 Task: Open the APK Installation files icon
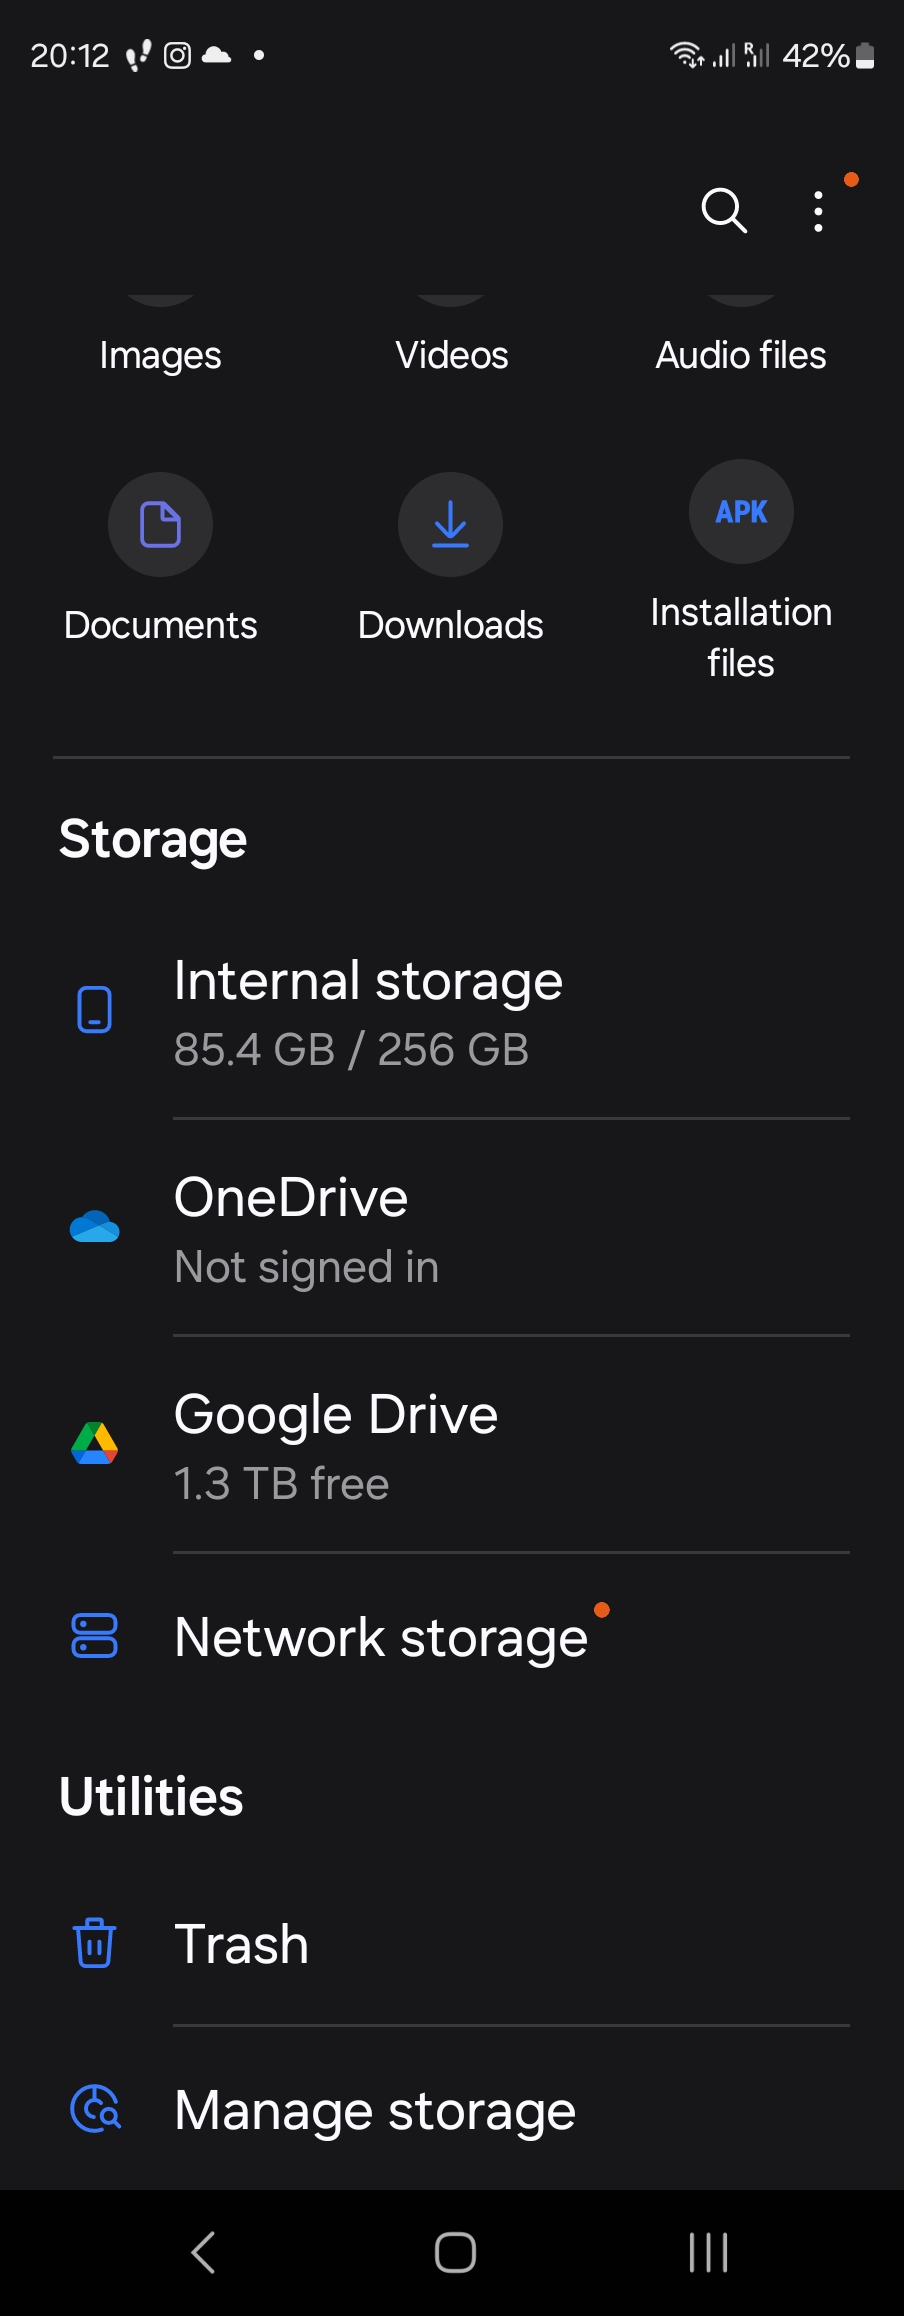(741, 512)
